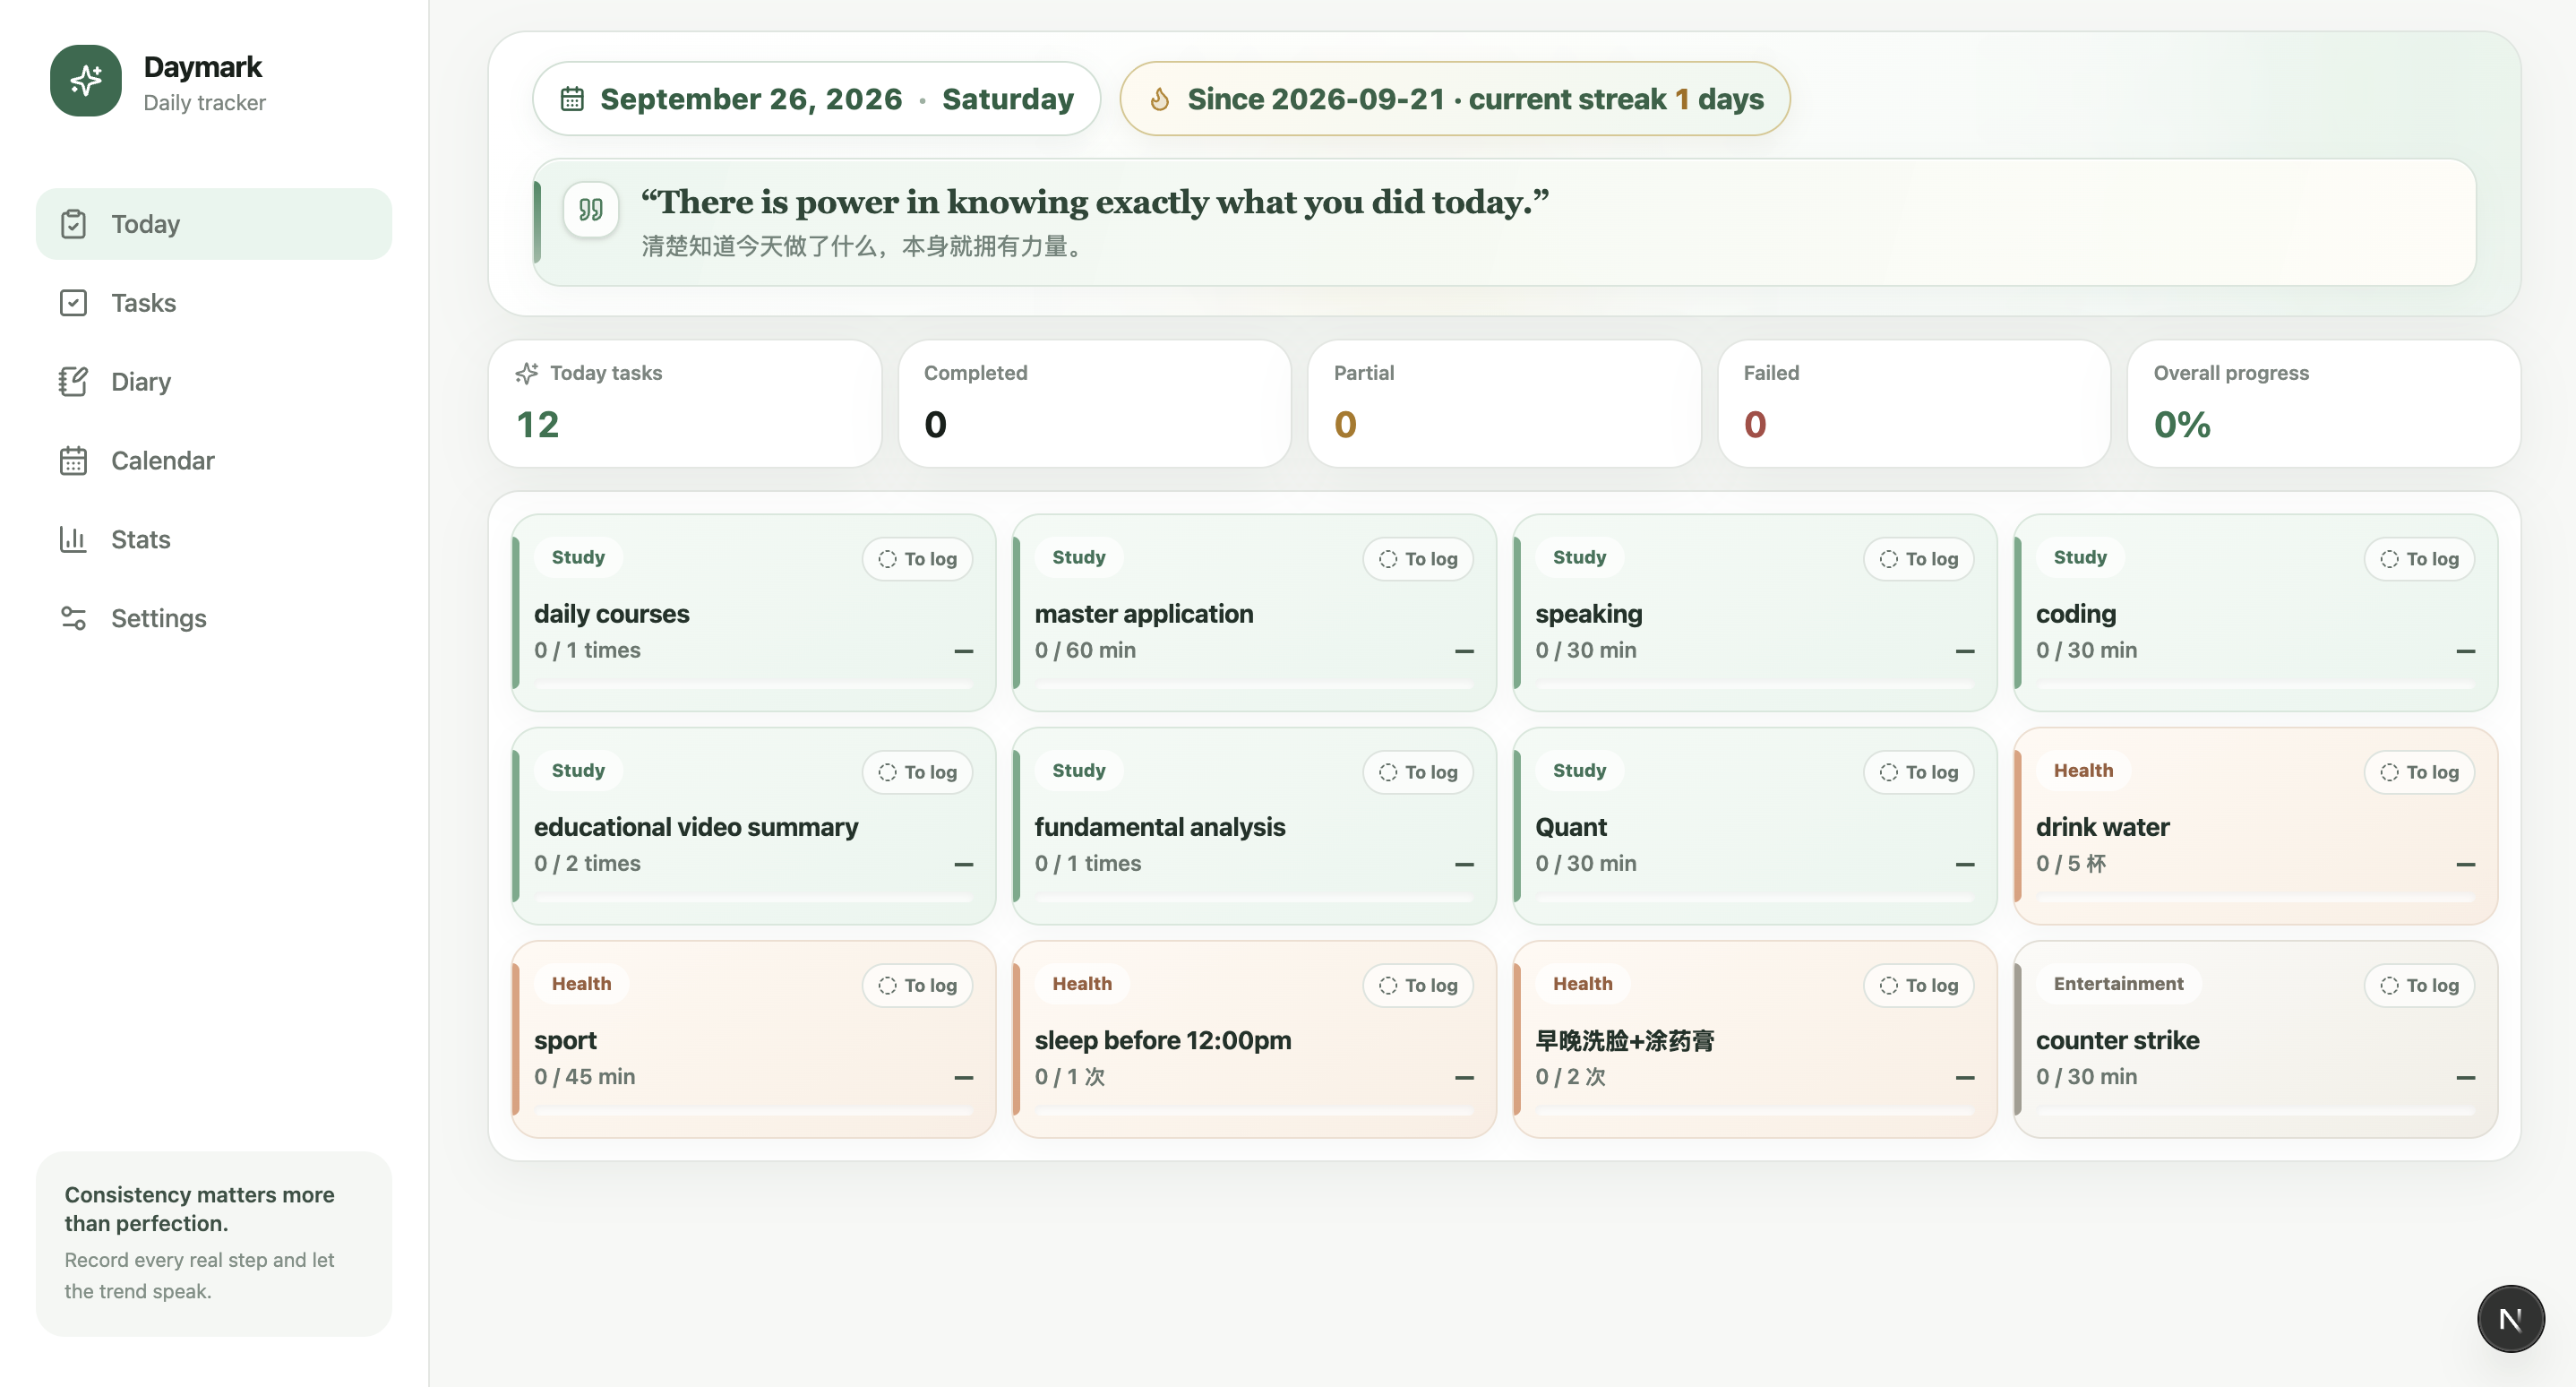Screen dimensions: 2576x1387
Task: Click To log on daily courses card
Action: (917, 559)
